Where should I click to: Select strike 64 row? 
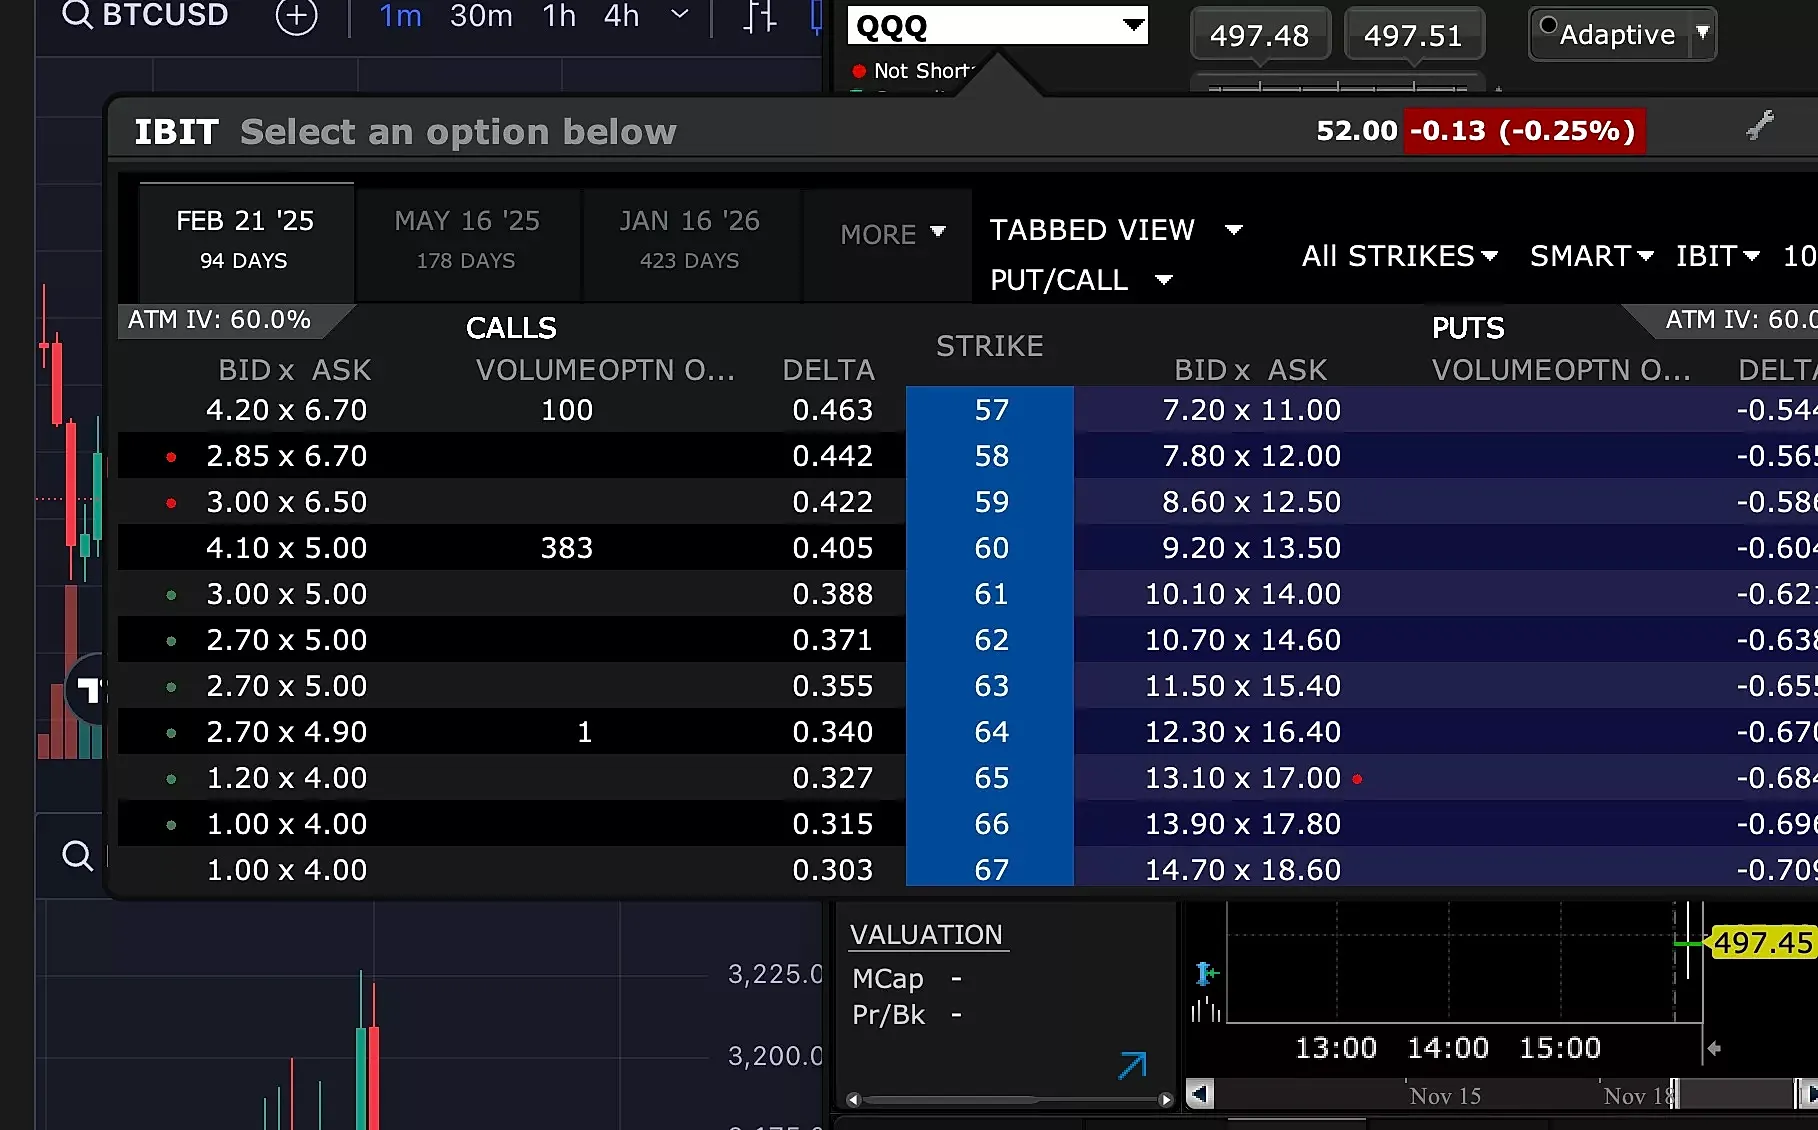coord(991,732)
